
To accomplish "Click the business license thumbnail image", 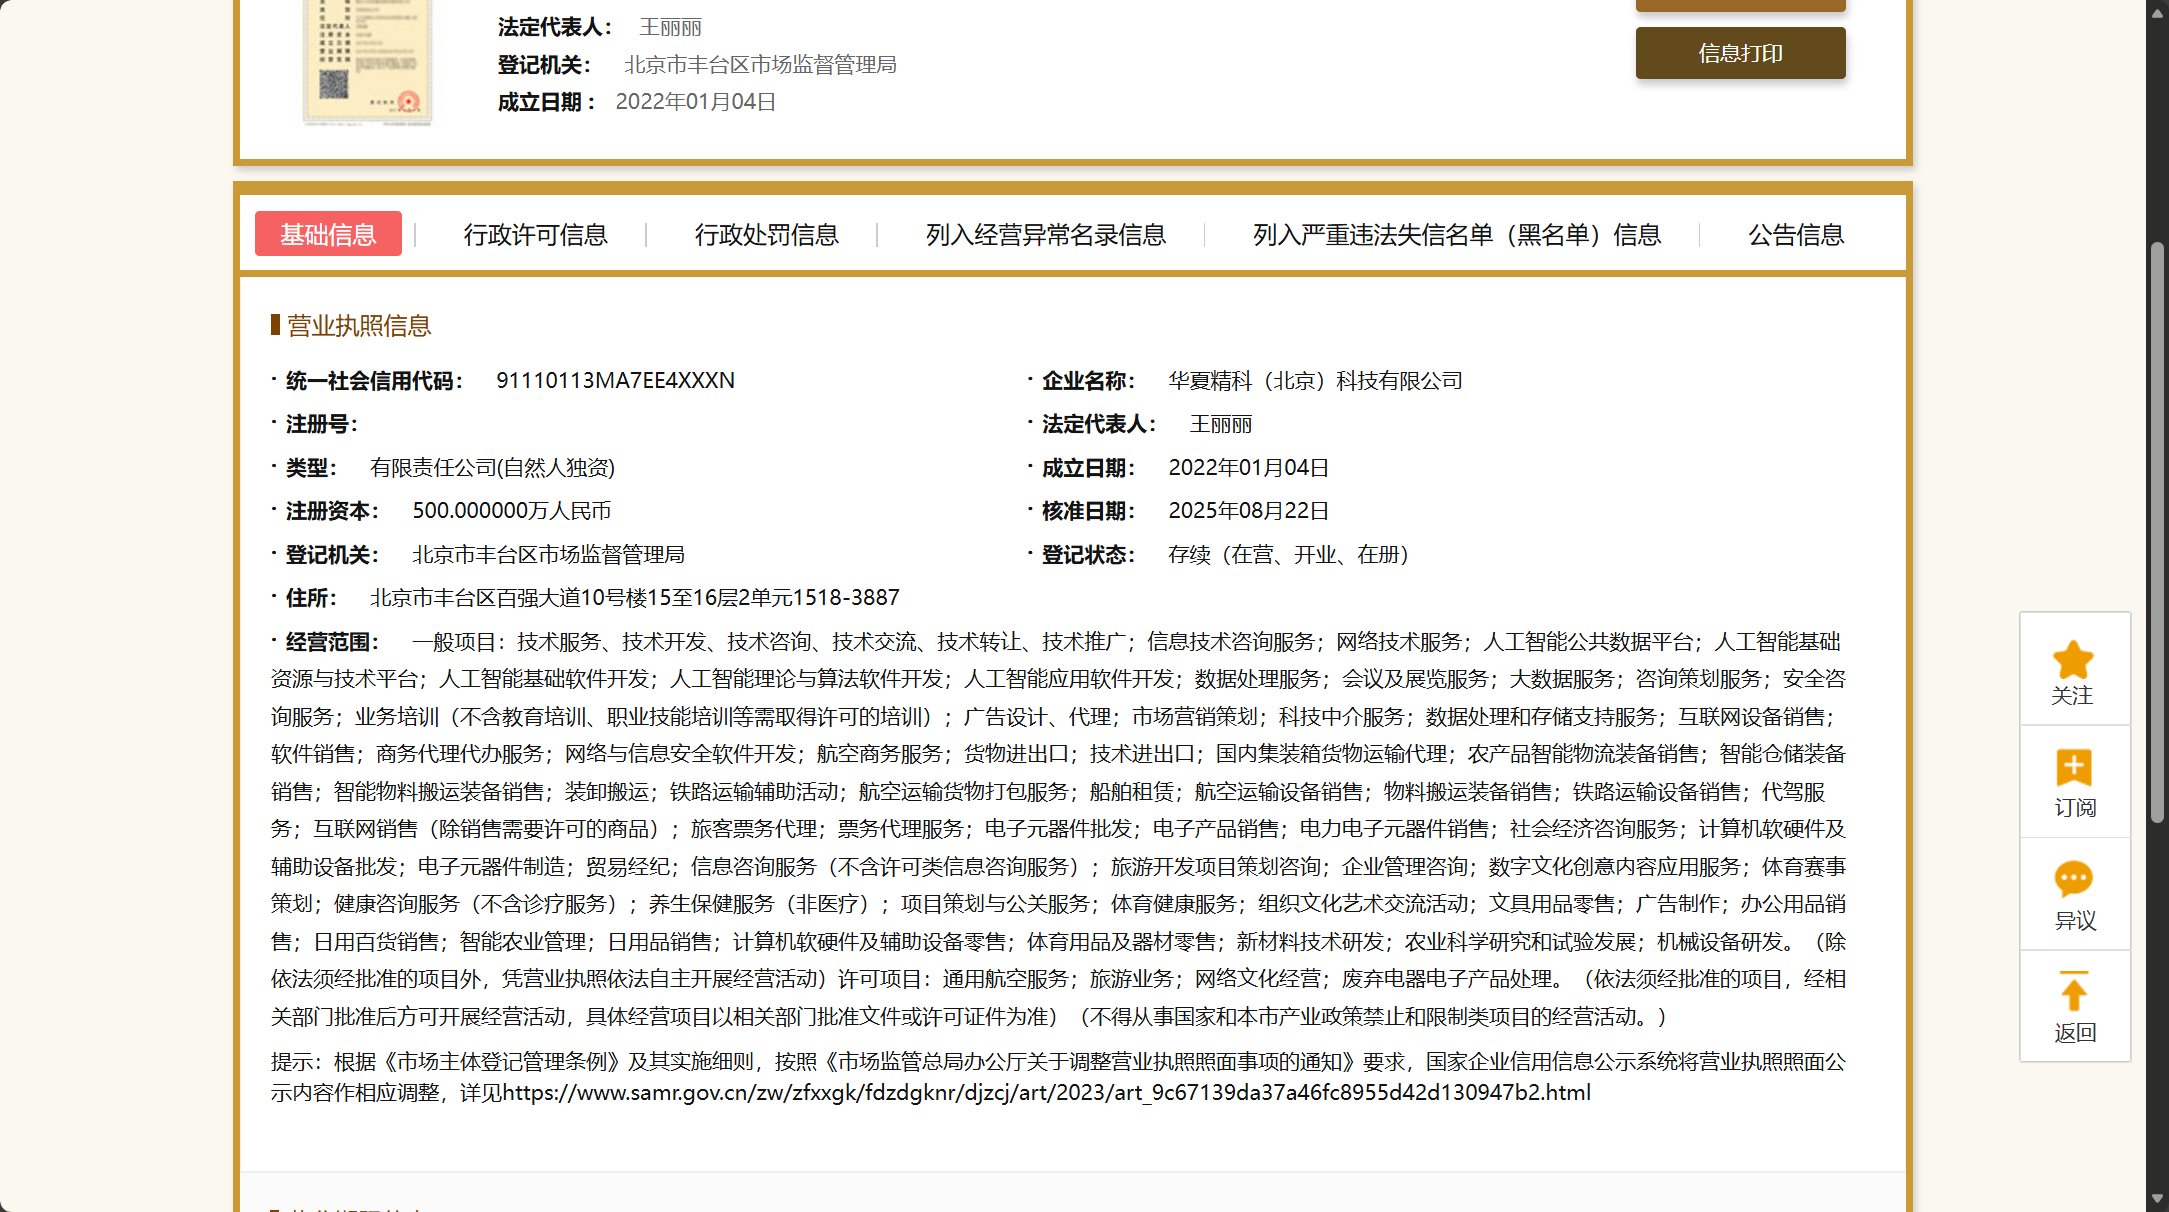I will 368,62.
